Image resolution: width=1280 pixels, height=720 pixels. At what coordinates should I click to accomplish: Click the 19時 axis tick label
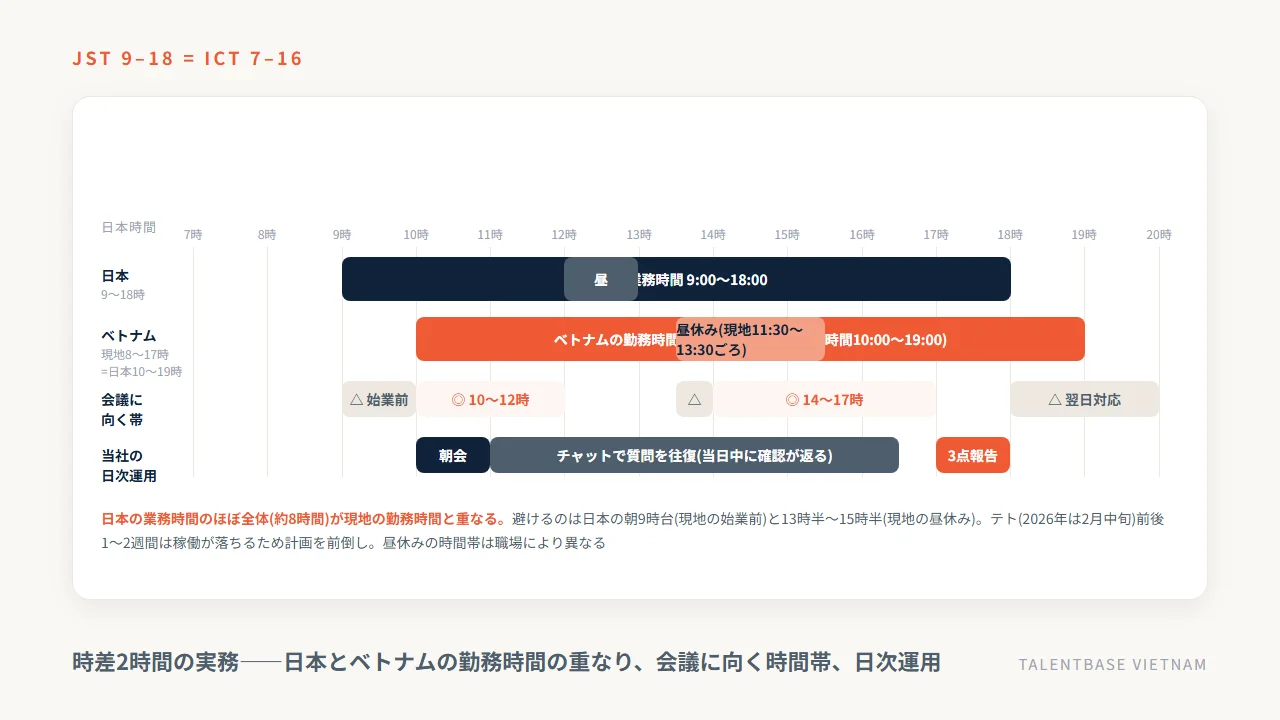[1084, 235]
